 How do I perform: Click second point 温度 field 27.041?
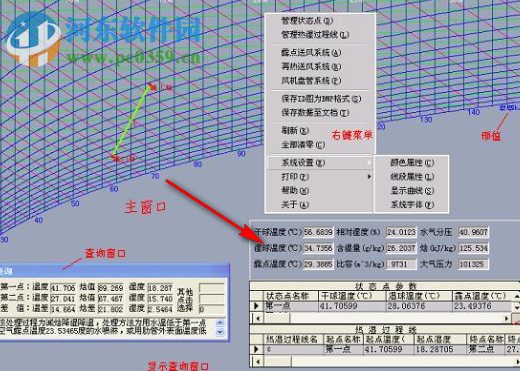[63, 298]
